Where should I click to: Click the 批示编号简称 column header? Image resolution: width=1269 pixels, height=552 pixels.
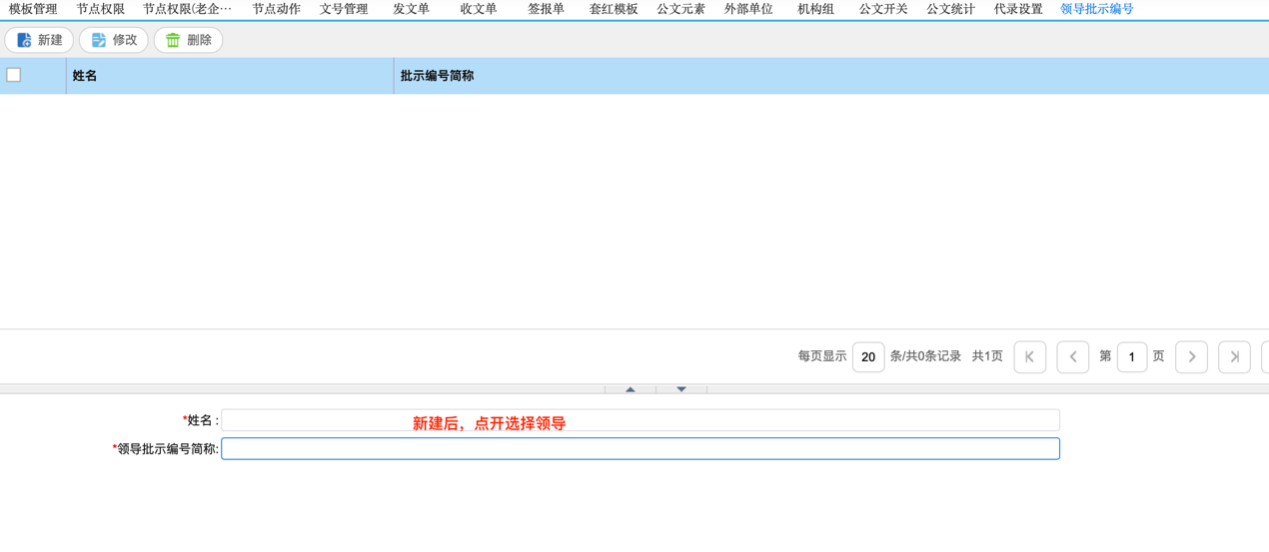437,76
